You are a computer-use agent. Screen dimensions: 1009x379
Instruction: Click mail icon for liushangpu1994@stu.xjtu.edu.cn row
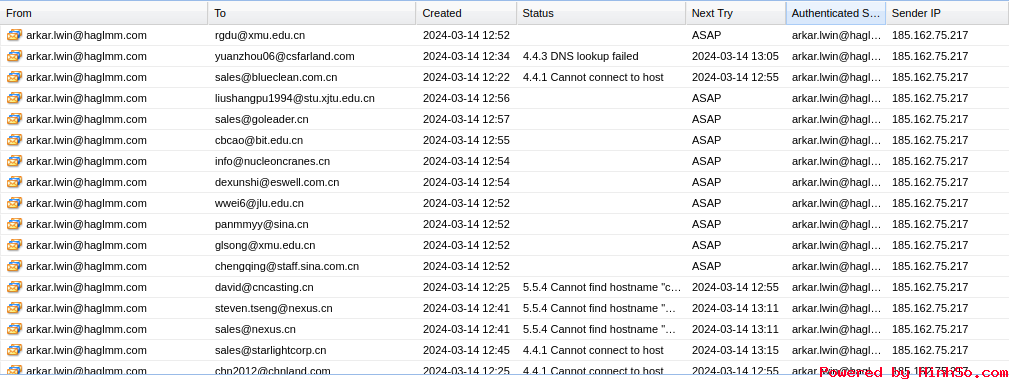tap(14, 98)
